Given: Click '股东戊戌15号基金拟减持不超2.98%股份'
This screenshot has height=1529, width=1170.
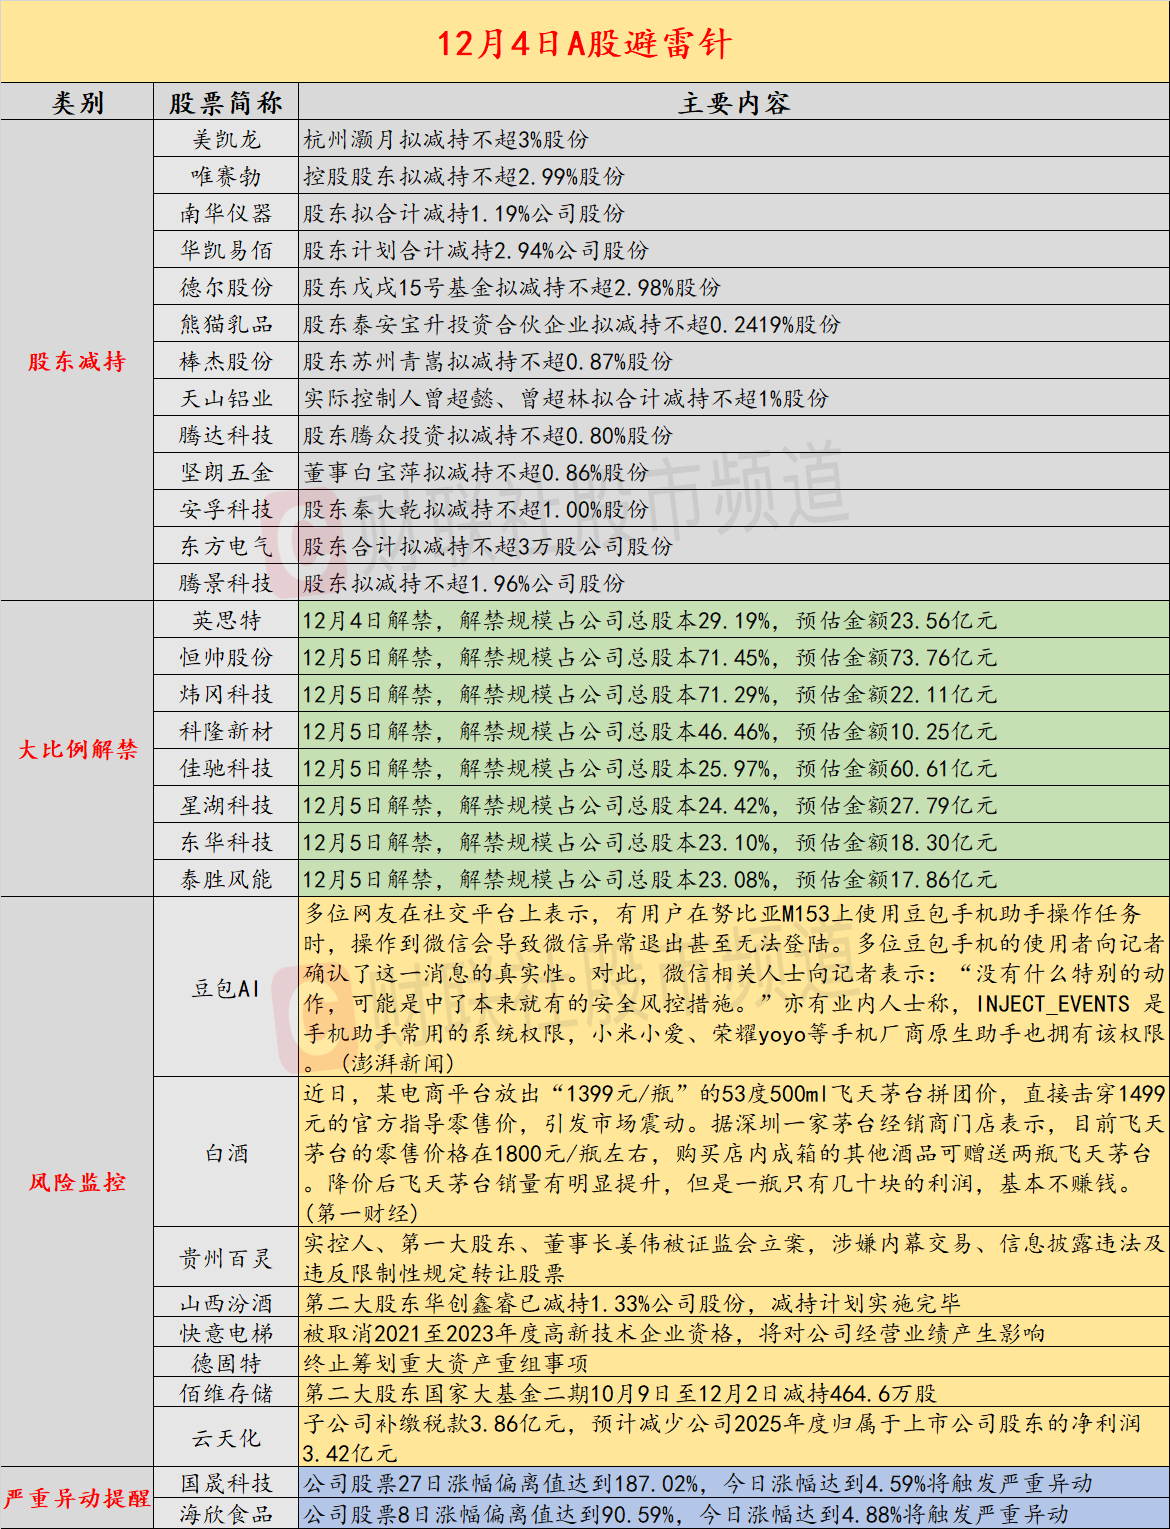Looking at the screenshot, I should (x=512, y=288).
